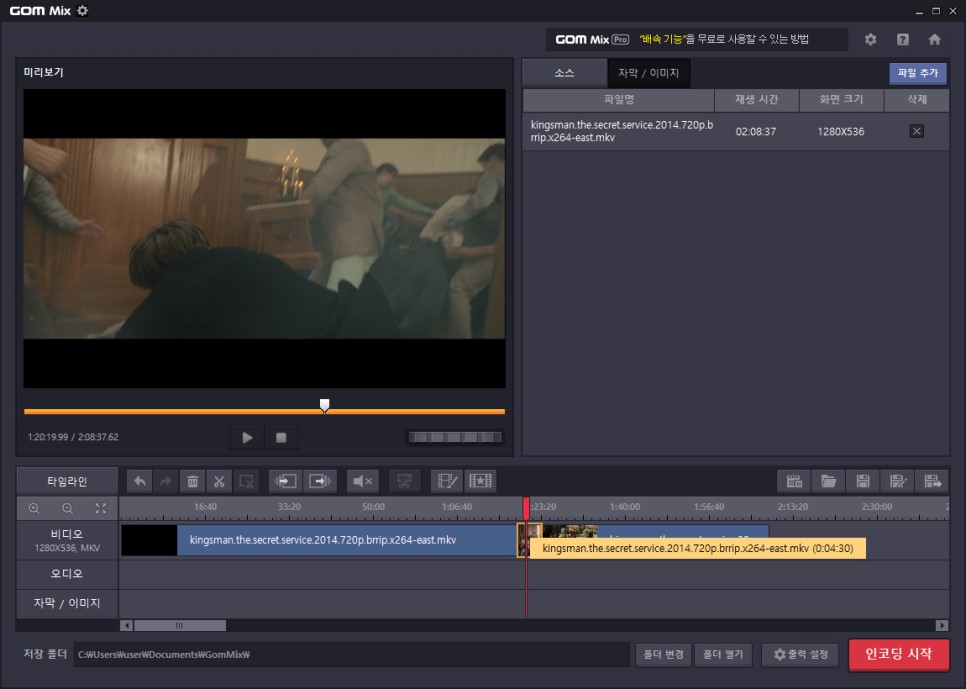Click the 화면 크기 column header

841,100
